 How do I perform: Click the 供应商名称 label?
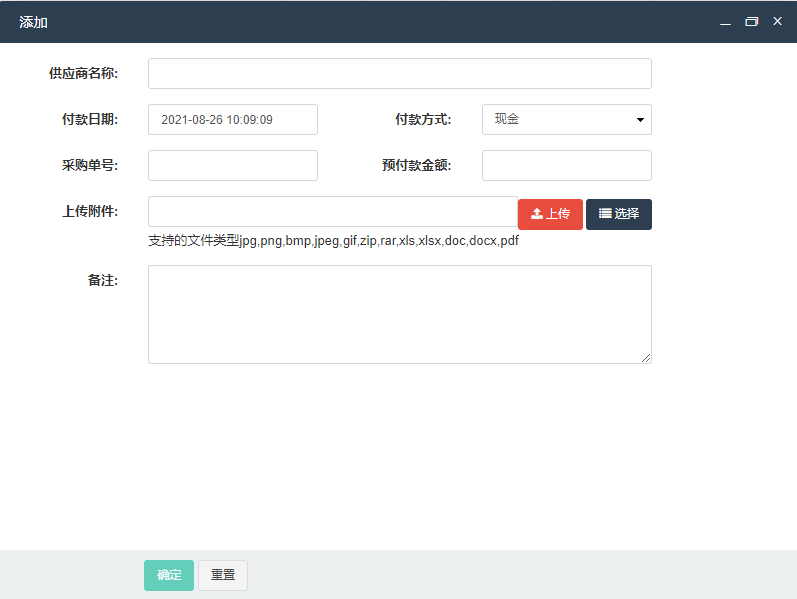[x=83, y=73]
